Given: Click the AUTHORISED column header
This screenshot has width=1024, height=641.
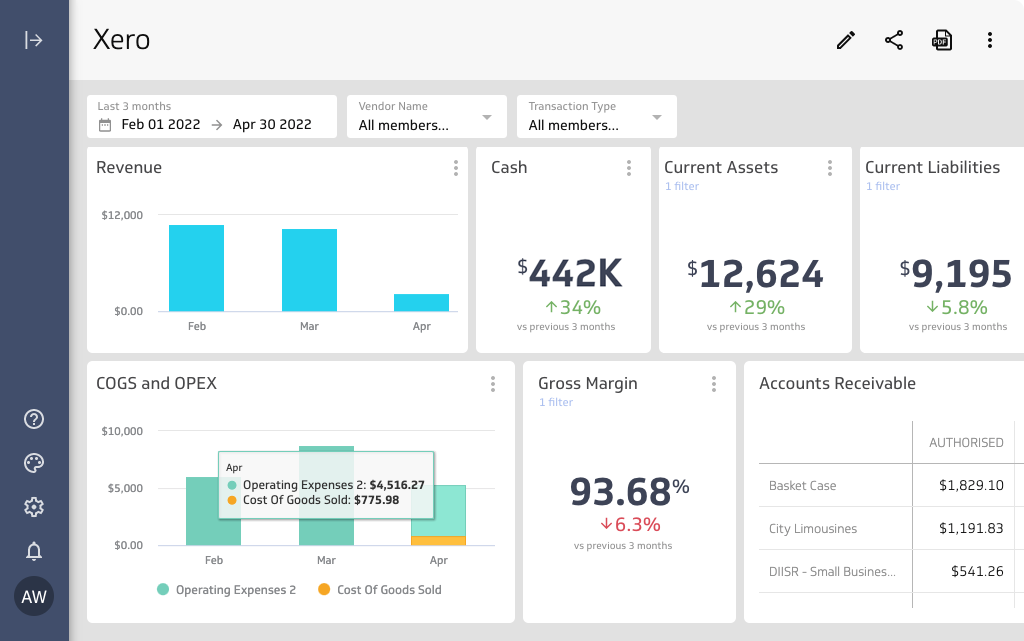Looking at the screenshot, I should pyautogui.click(x=966, y=443).
